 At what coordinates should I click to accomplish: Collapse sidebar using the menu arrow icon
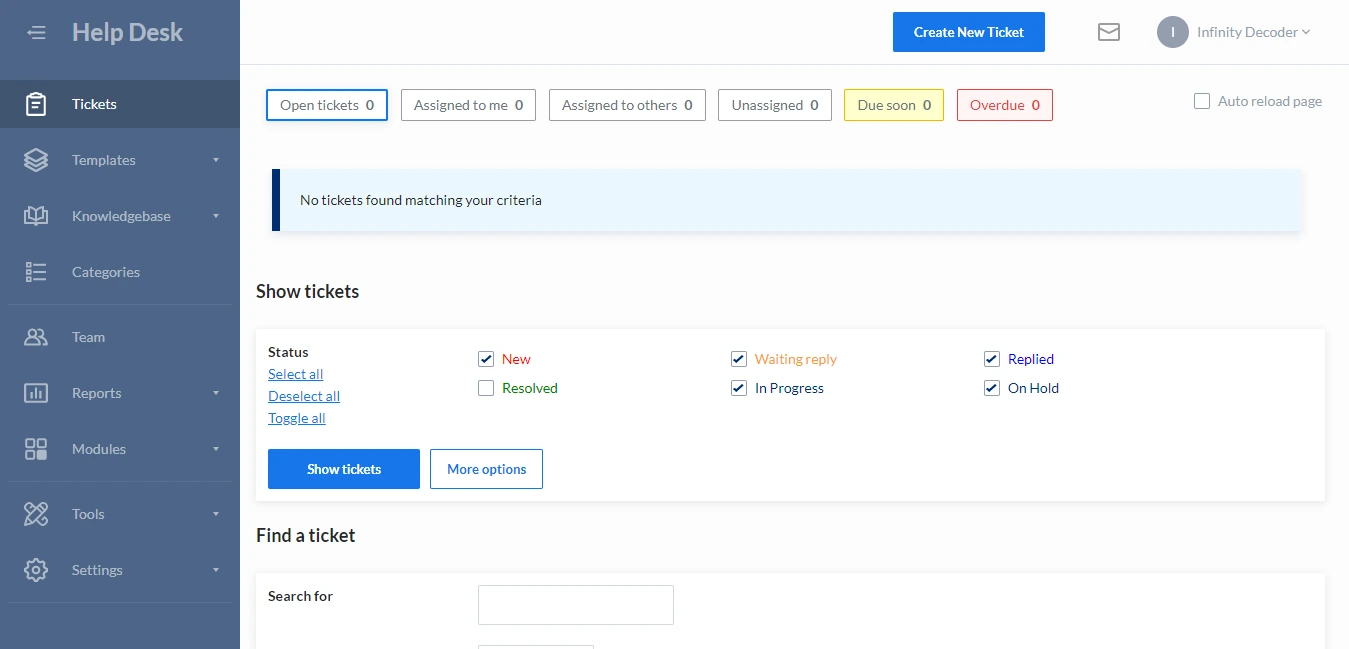click(36, 33)
